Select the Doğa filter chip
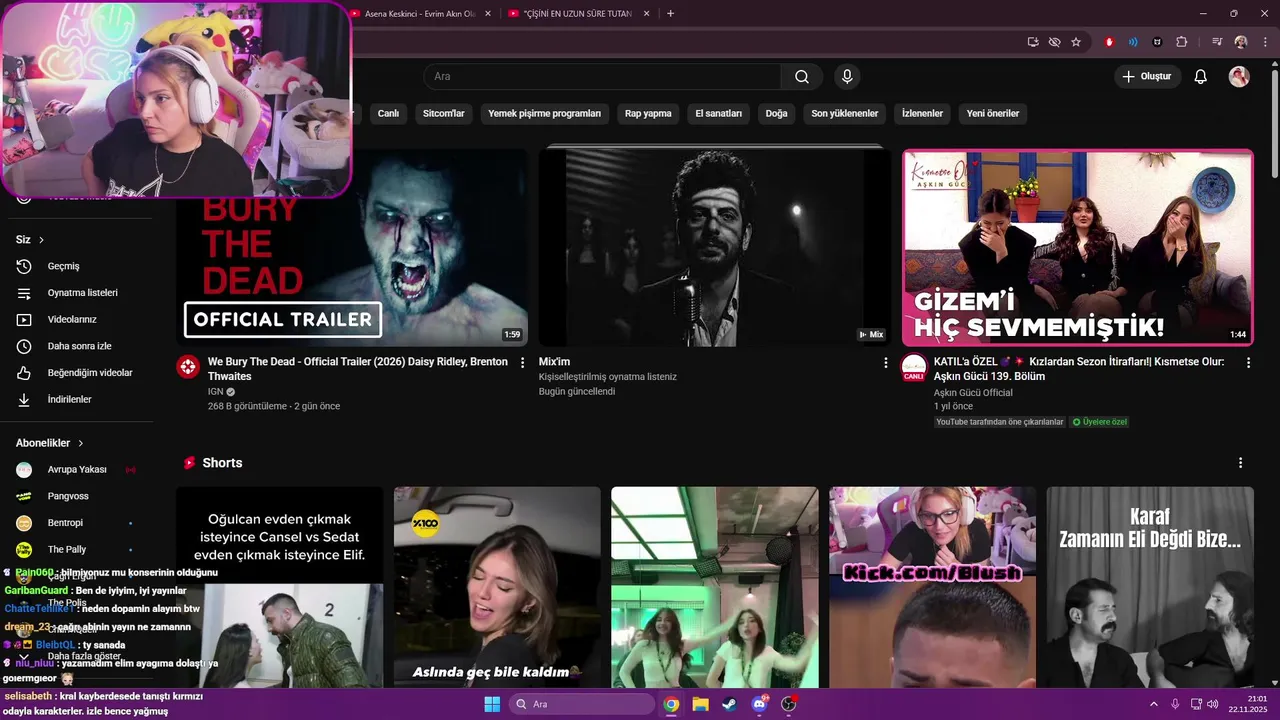1280x720 pixels. pos(776,114)
